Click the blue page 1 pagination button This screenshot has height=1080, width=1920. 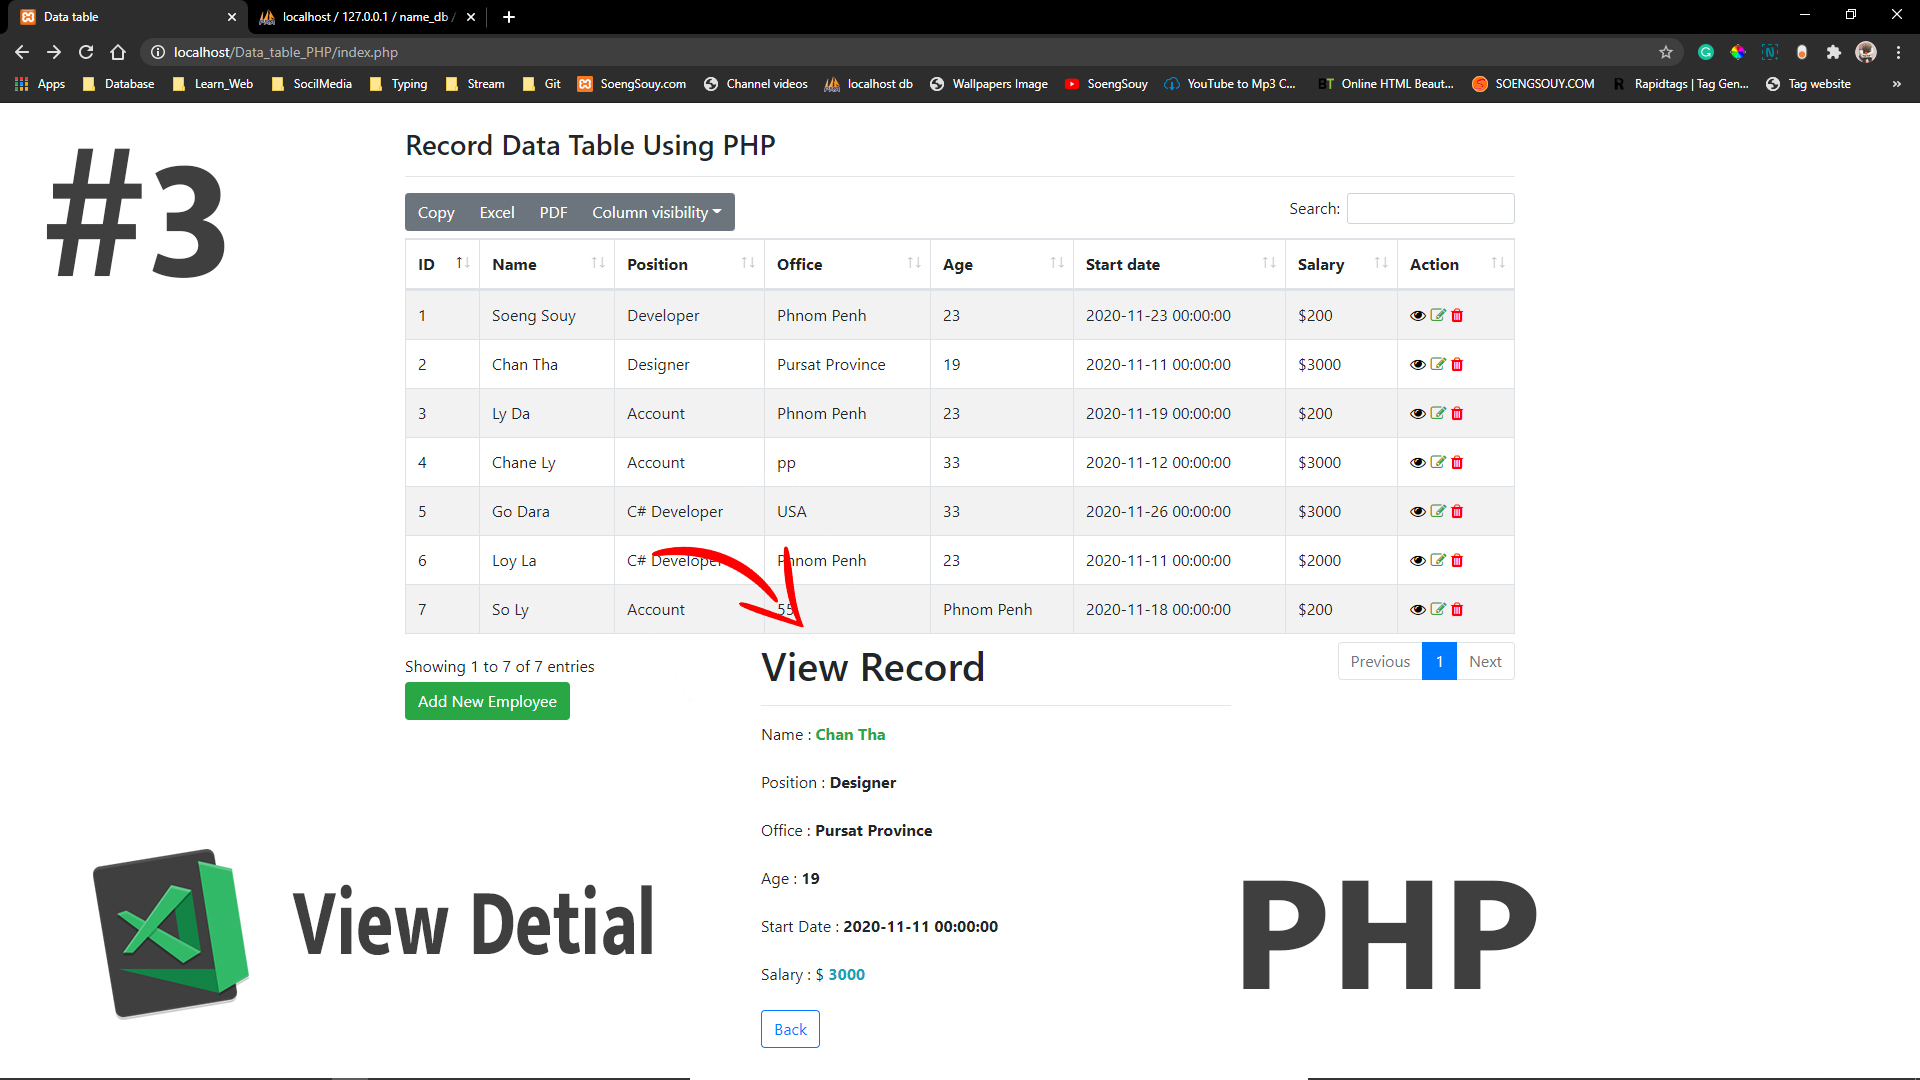[1439, 661]
